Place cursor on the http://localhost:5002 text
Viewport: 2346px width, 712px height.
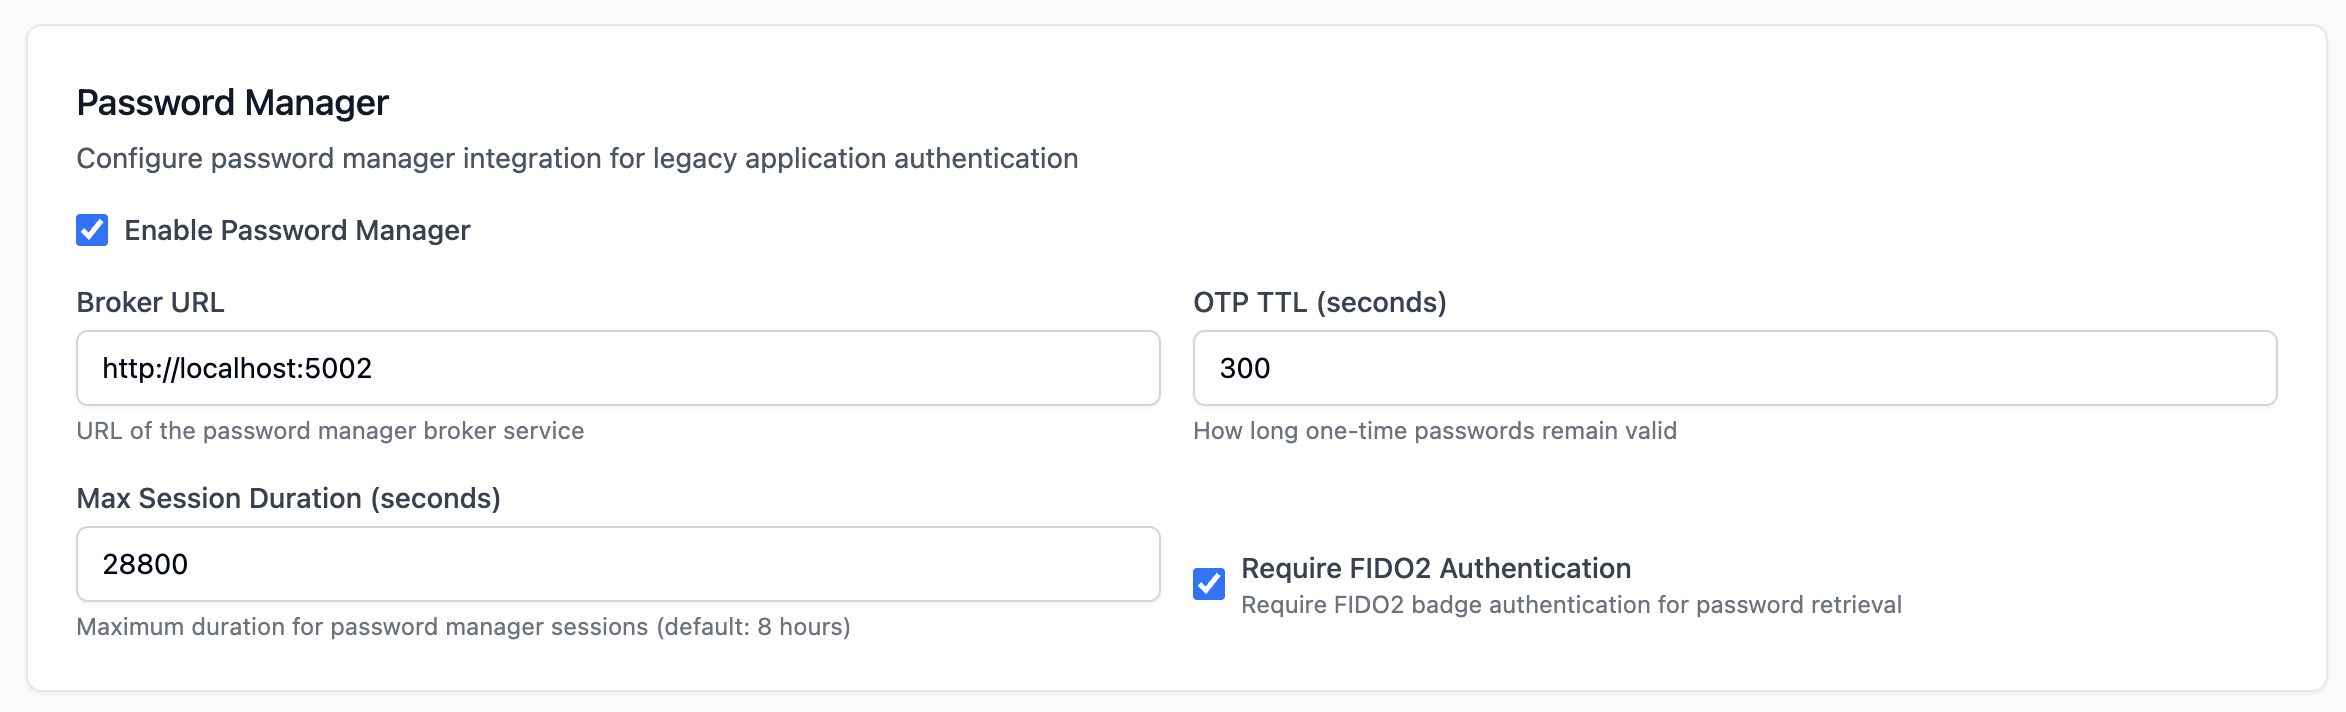pos(237,368)
